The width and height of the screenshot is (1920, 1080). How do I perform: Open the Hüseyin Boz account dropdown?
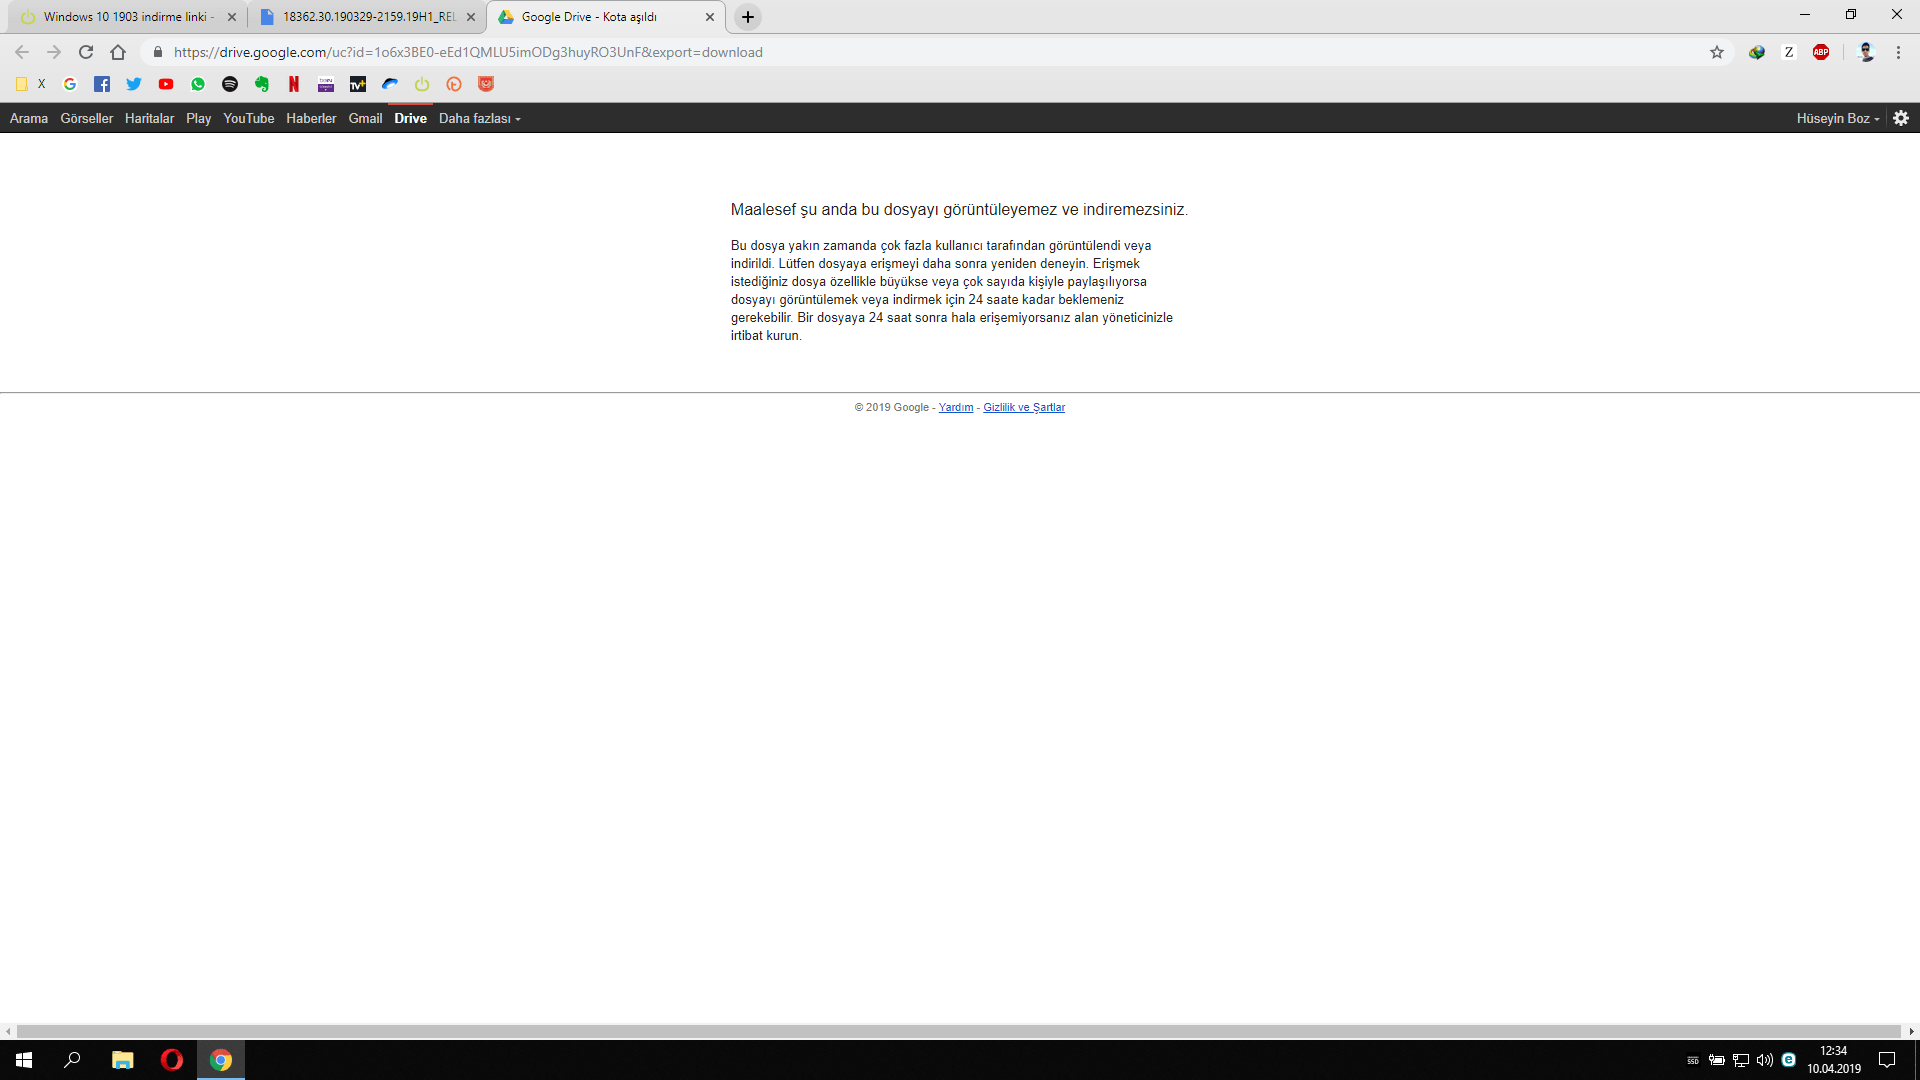[x=1837, y=118]
